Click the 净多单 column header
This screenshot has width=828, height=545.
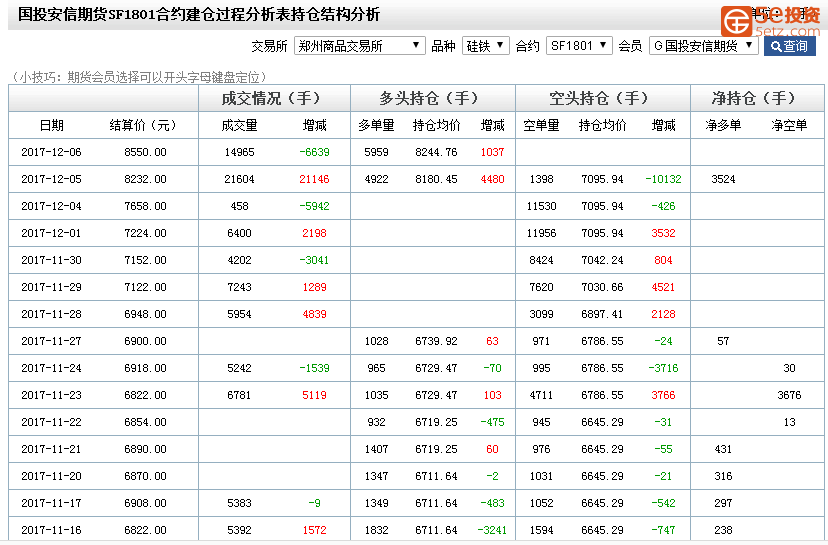pyautogui.click(x=723, y=125)
